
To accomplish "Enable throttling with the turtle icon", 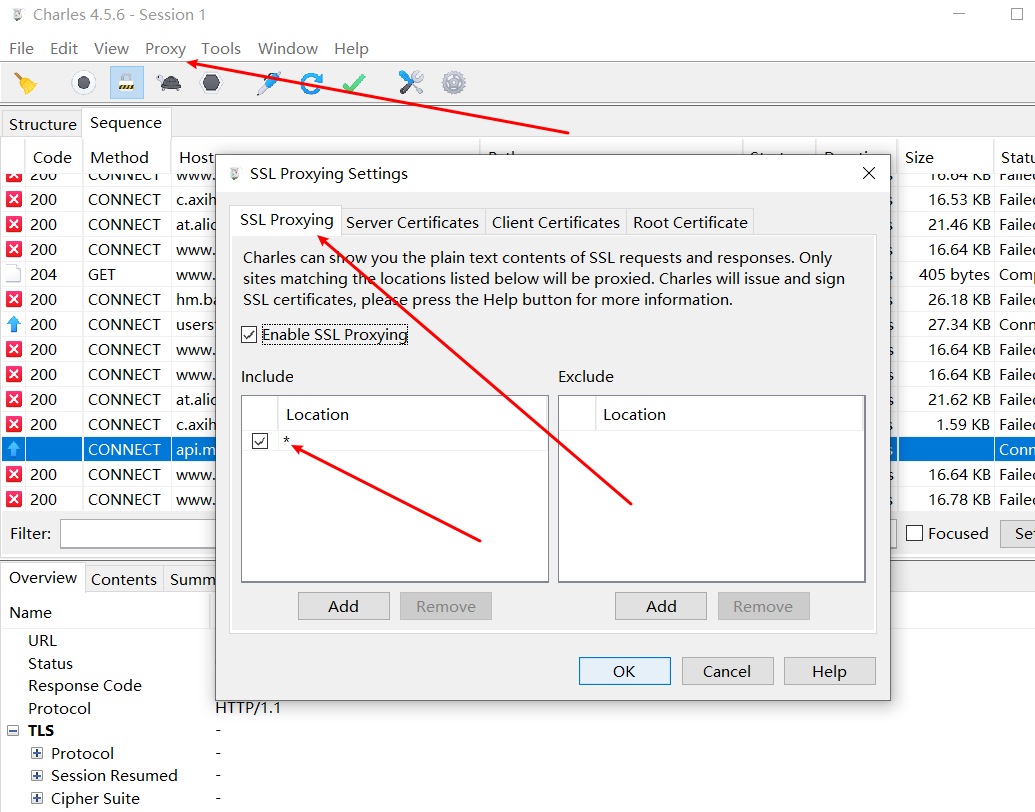I will point(169,83).
